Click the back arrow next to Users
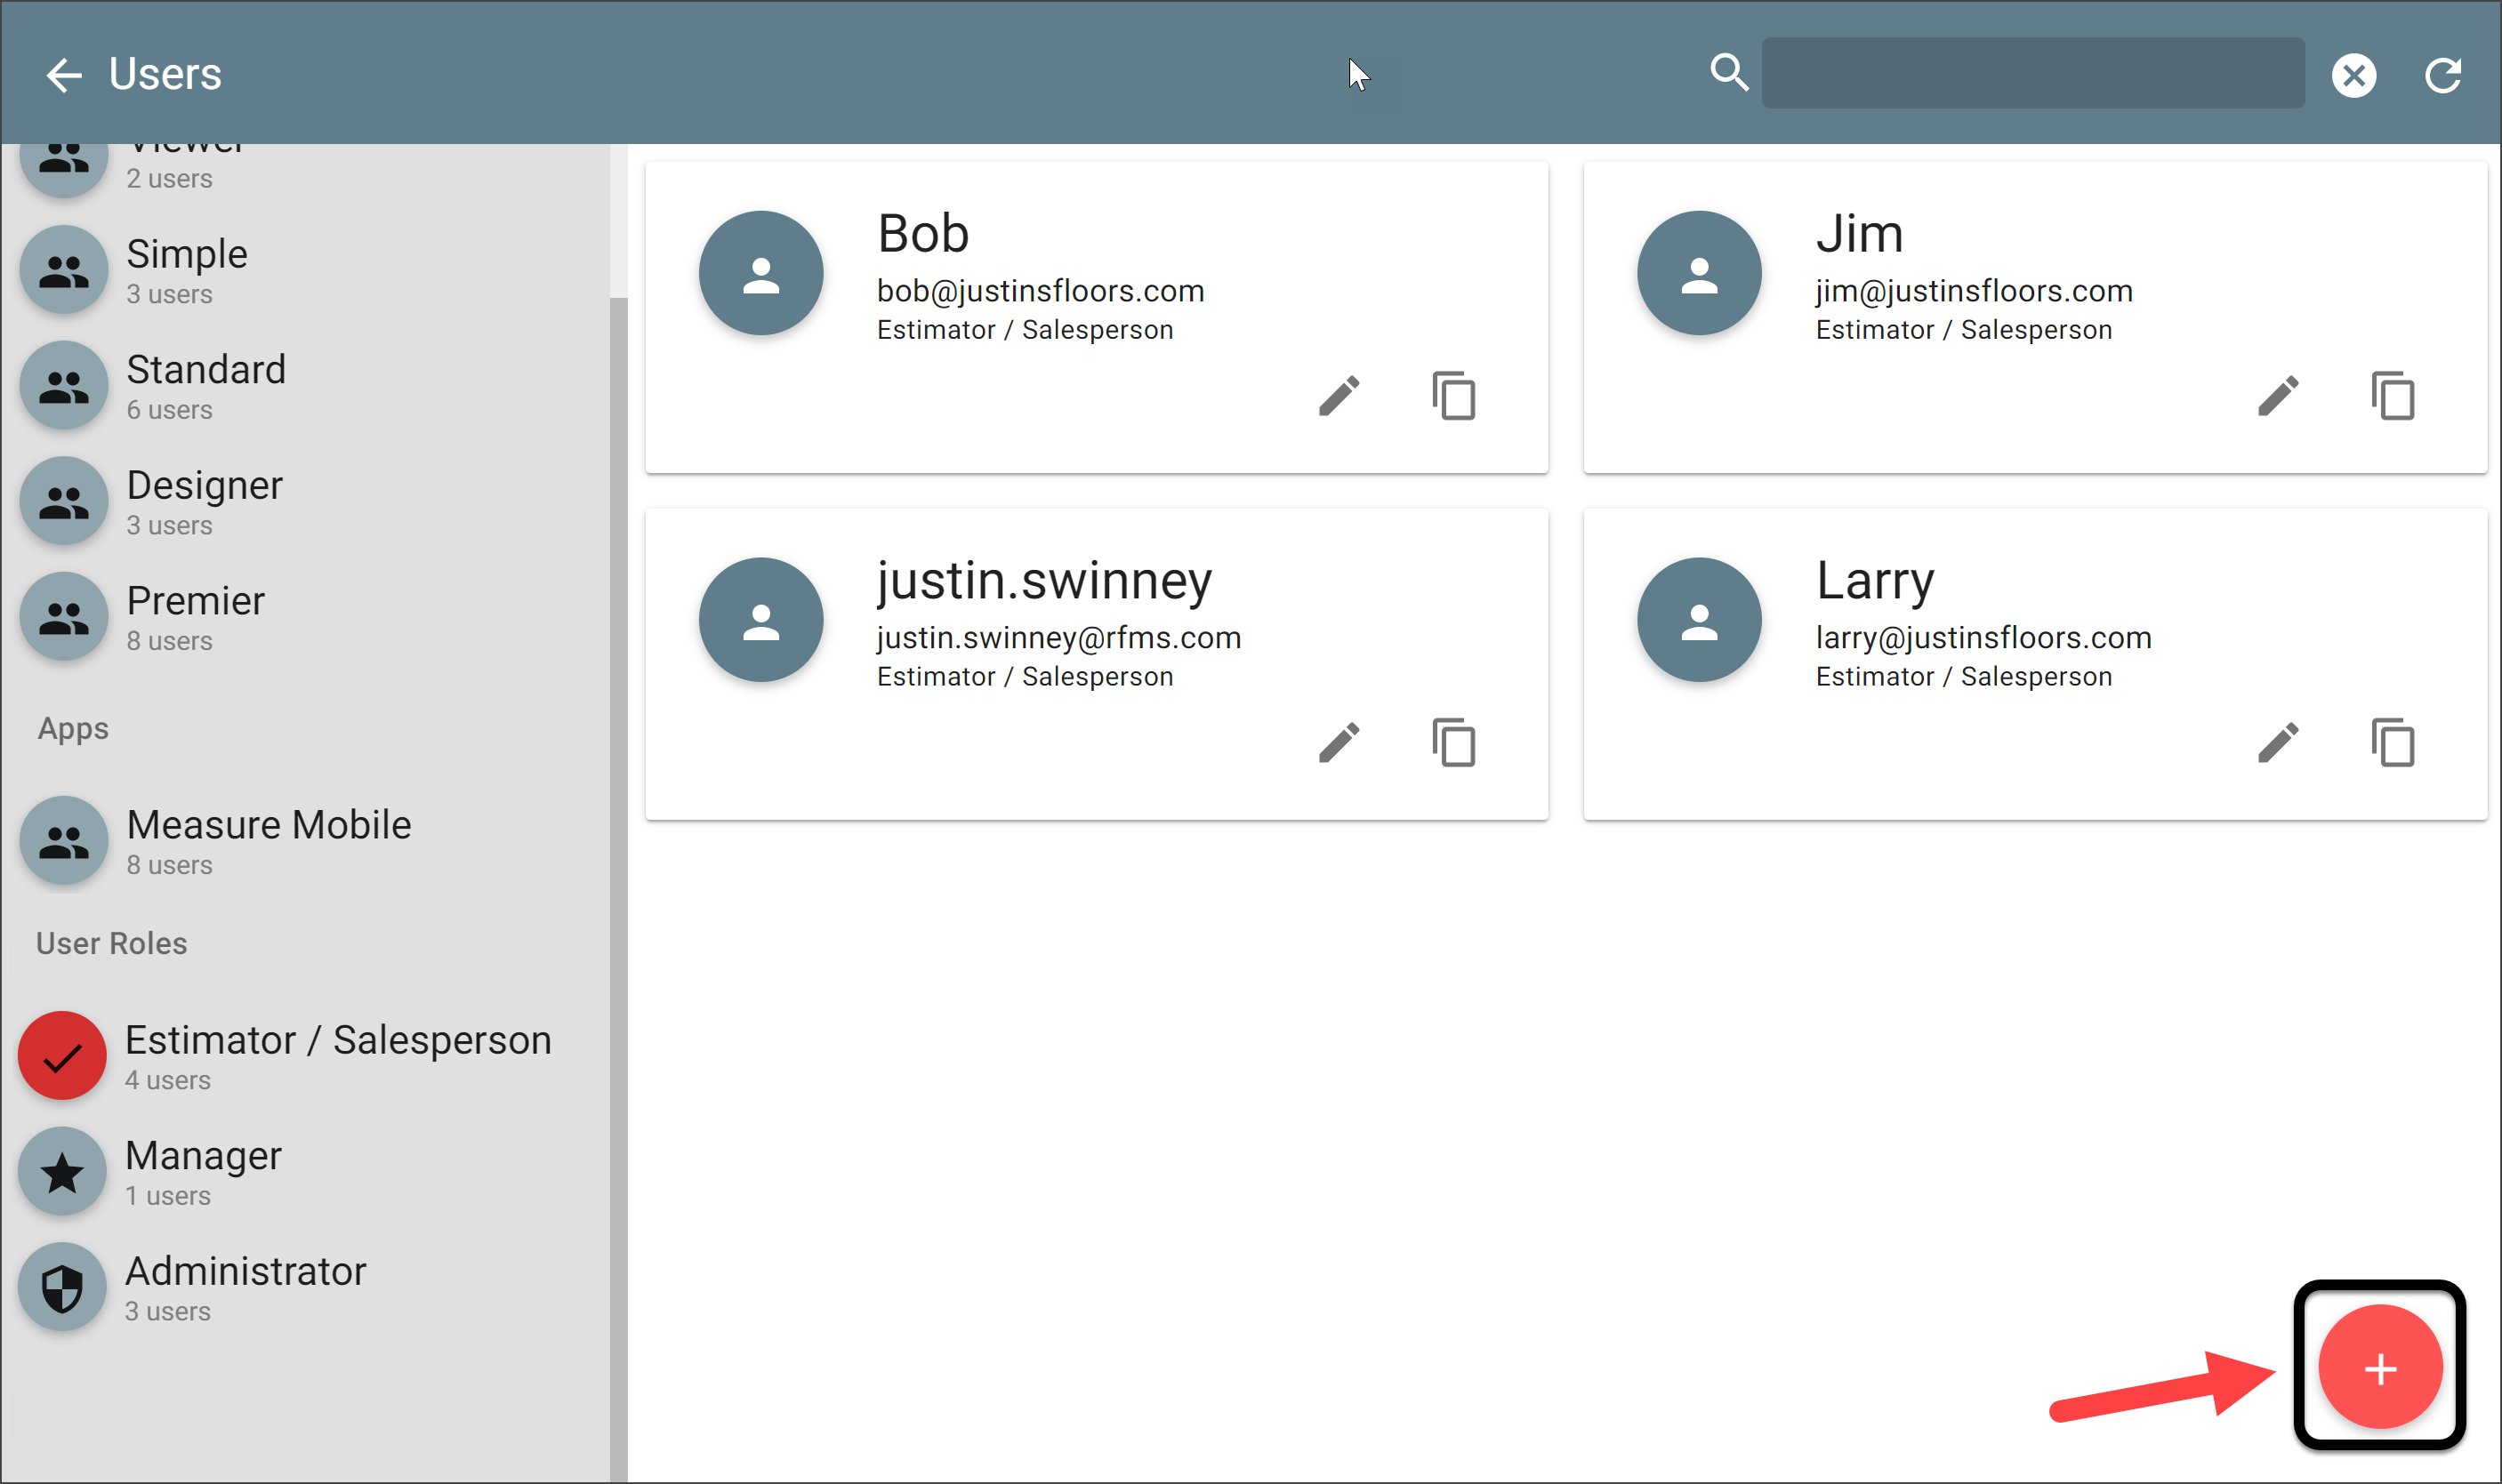 (x=64, y=74)
